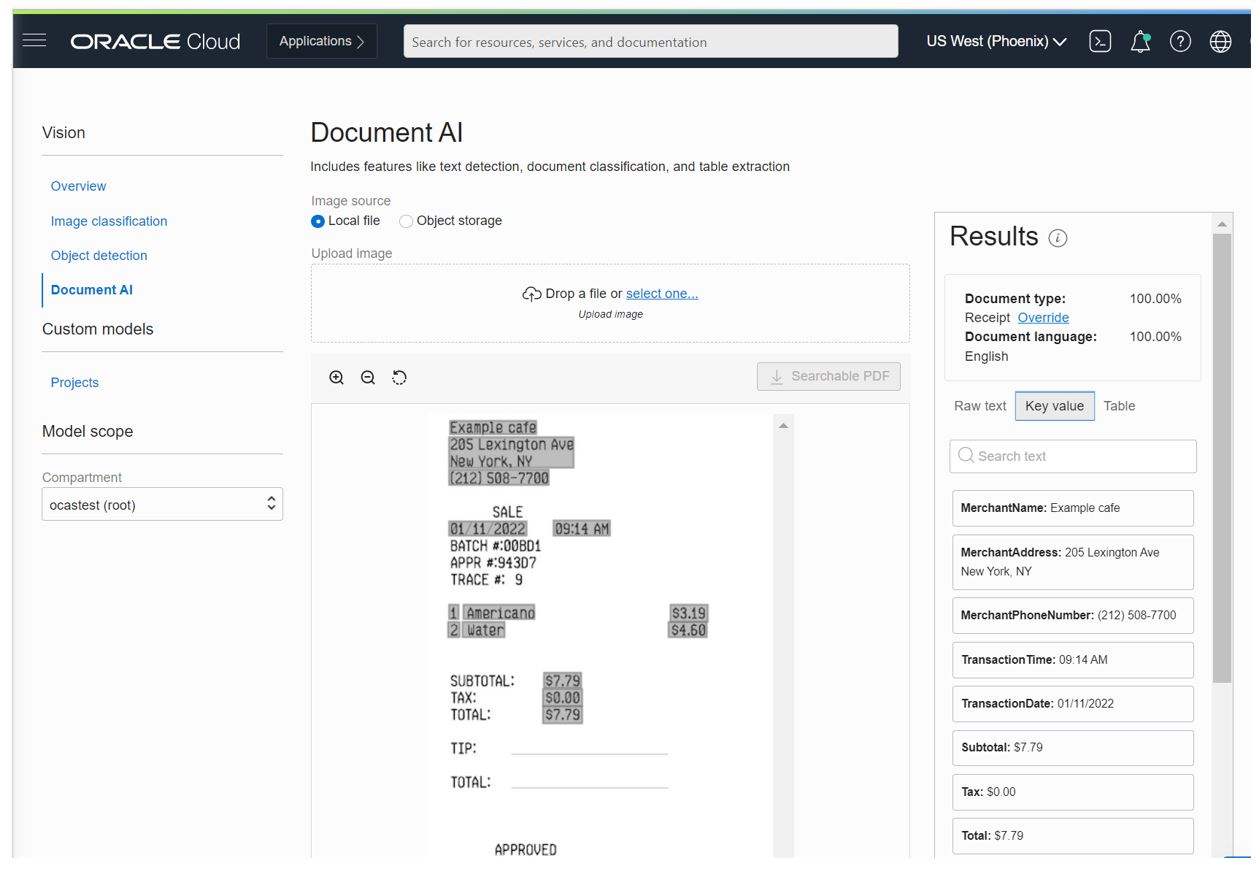Zoom into the receipt image
Screen dimensions: 1257x877
[336, 377]
